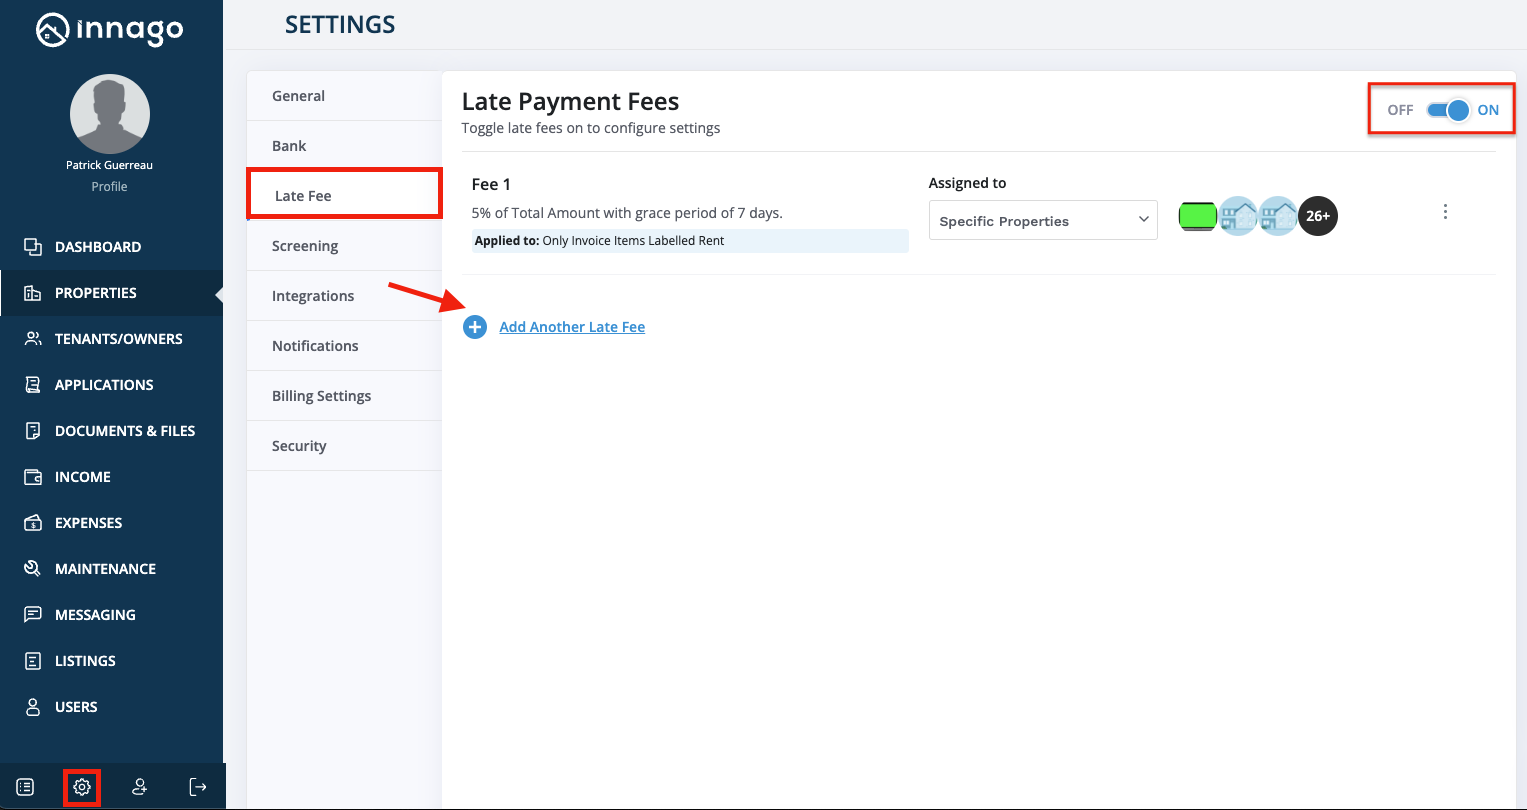Click the logout icon in bottom bar
Viewport: 1527px width, 810px height.
tap(198, 787)
